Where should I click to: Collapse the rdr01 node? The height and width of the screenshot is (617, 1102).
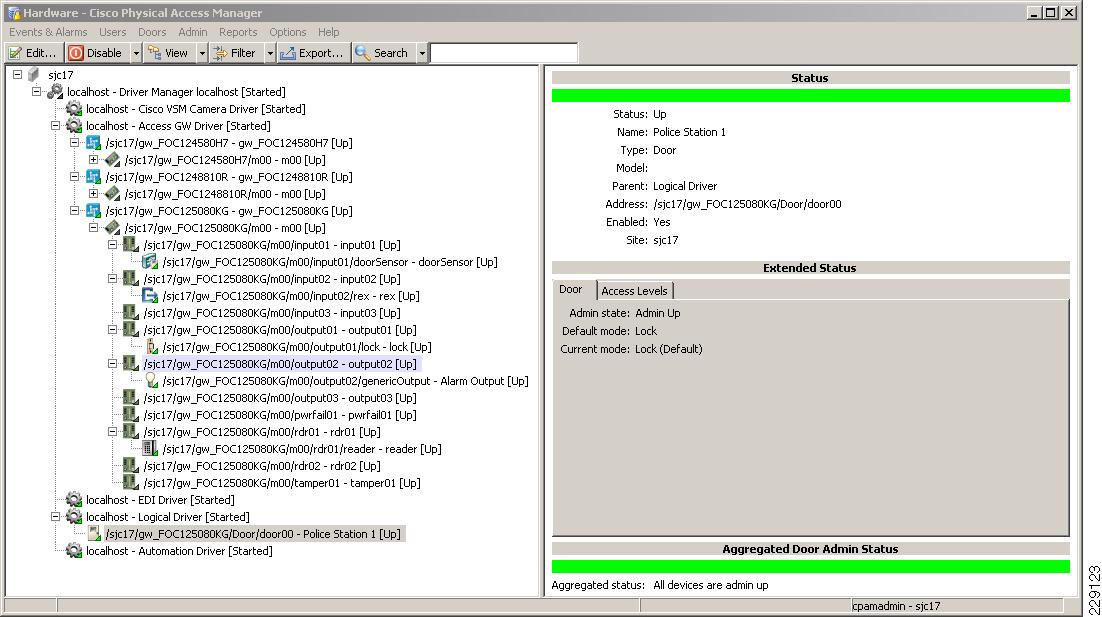112,432
